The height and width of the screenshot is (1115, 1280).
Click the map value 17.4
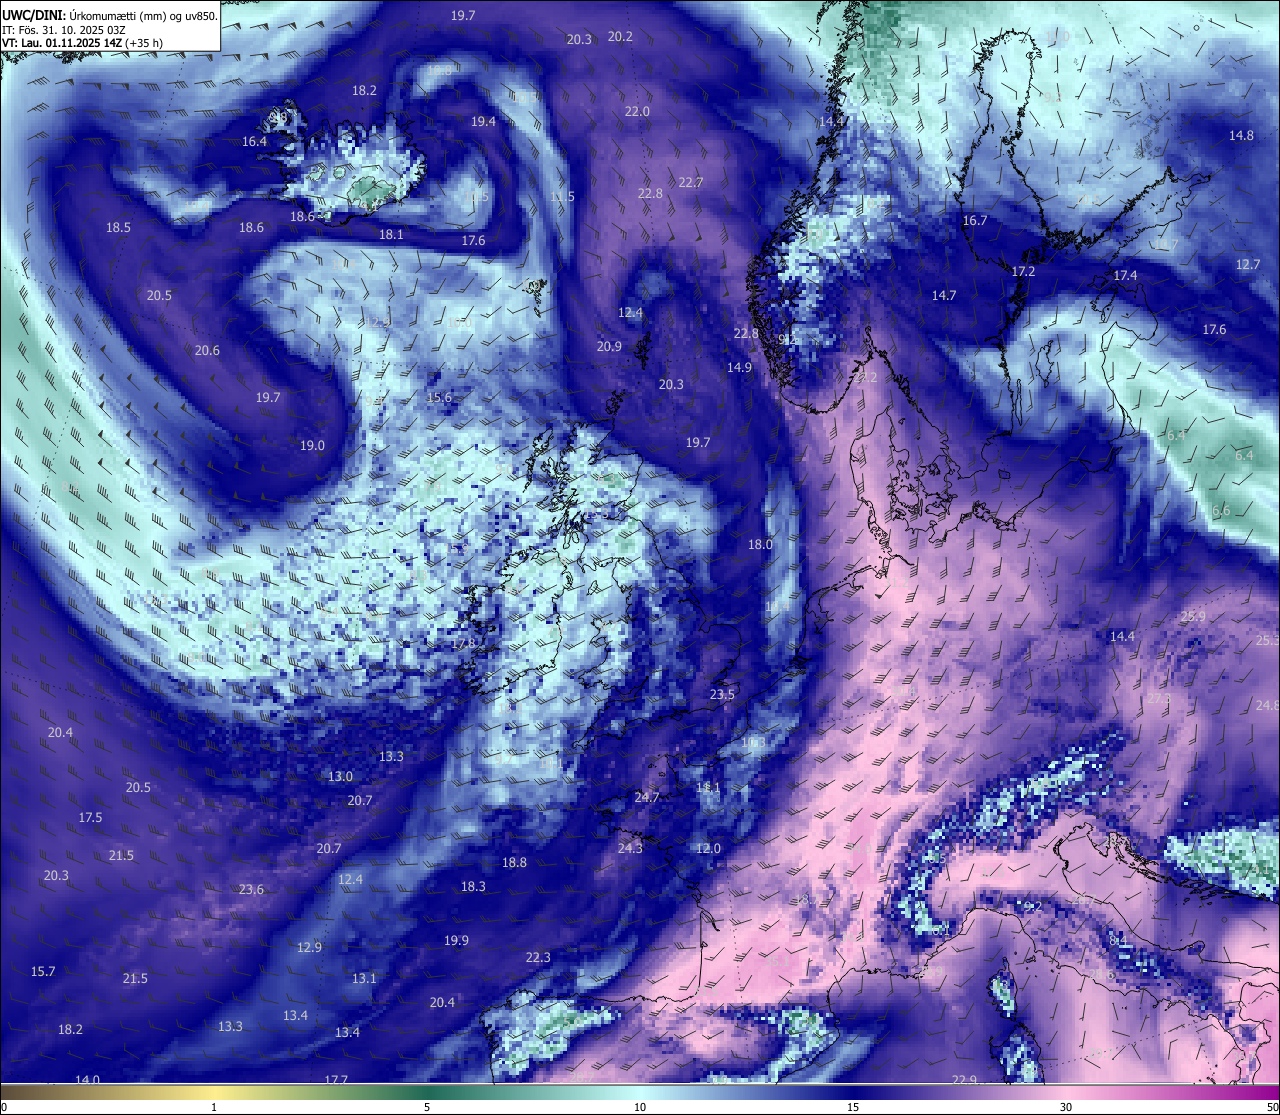1125,275
